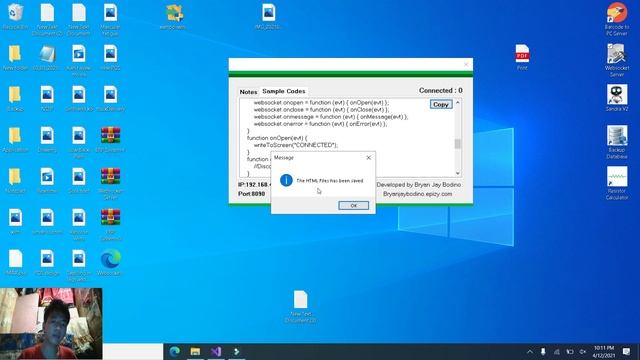Select the Application folder on the desktop

(15, 140)
